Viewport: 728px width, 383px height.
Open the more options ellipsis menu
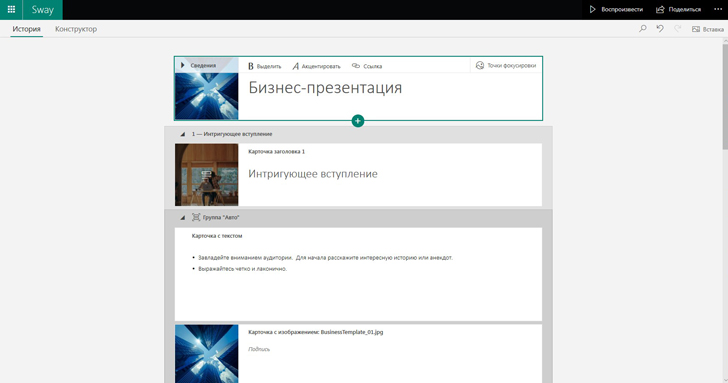click(718, 9)
